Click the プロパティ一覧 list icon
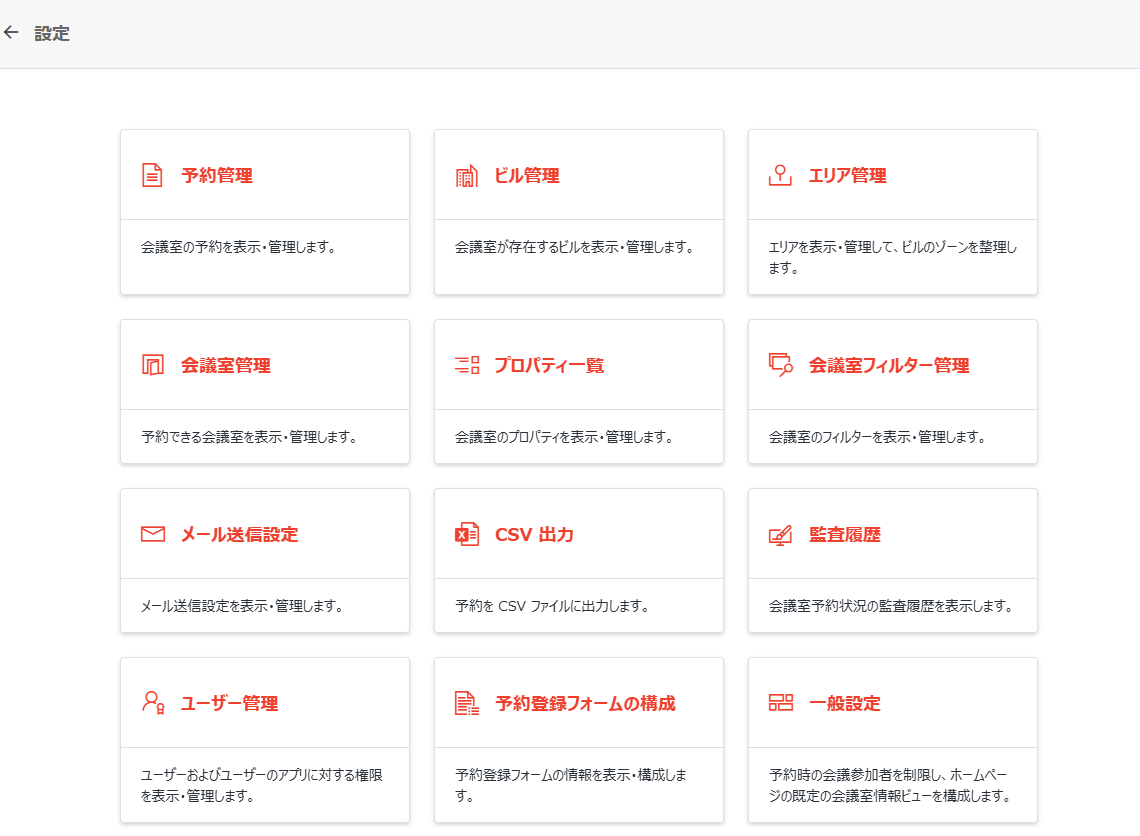The width and height of the screenshot is (1140, 836). (x=467, y=365)
